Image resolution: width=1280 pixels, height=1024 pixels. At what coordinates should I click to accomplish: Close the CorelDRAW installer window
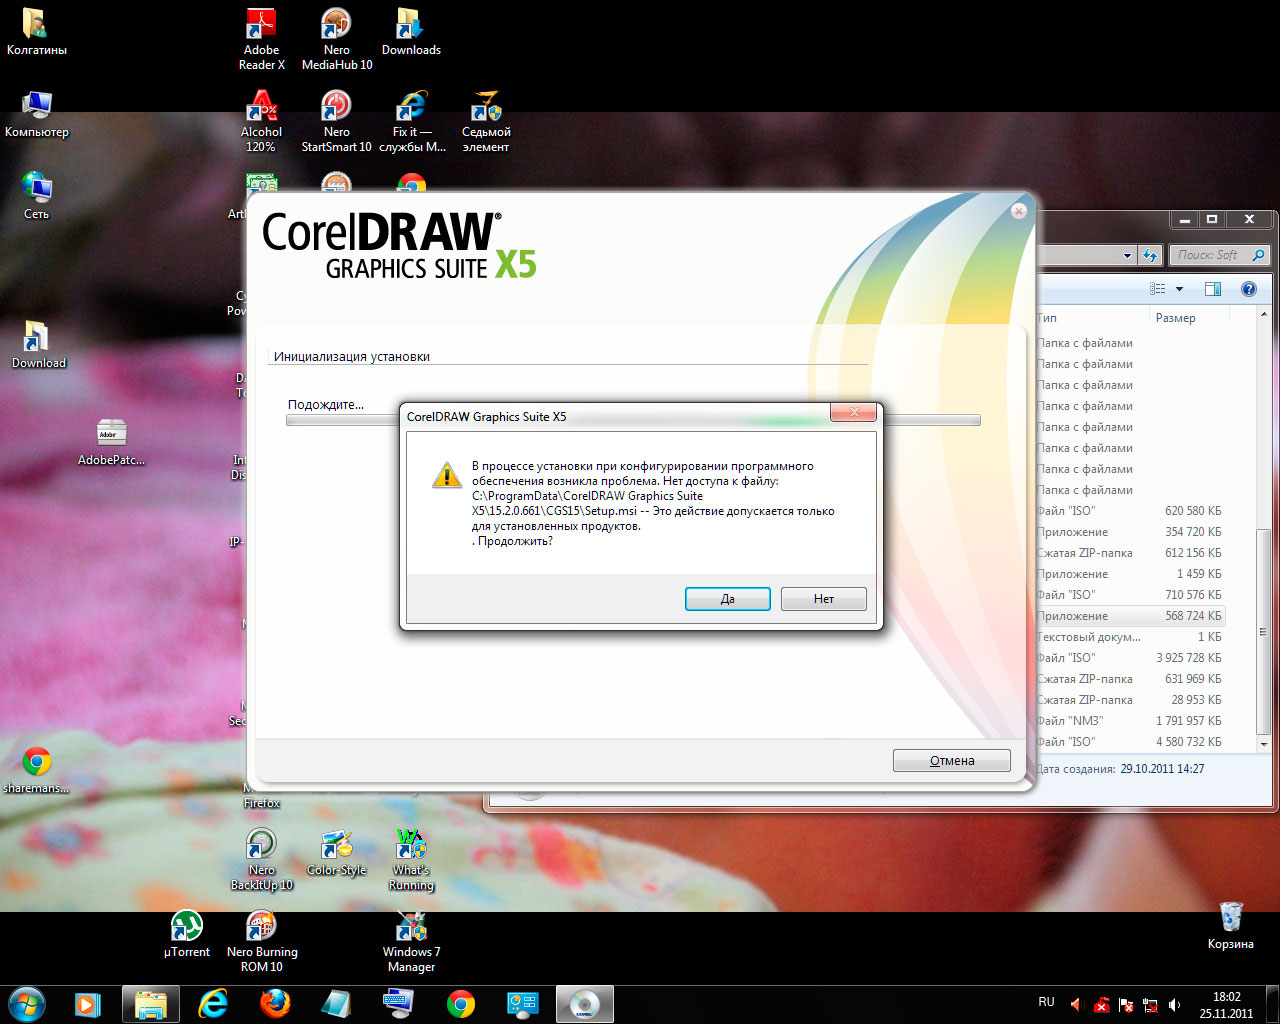(x=1018, y=211)
